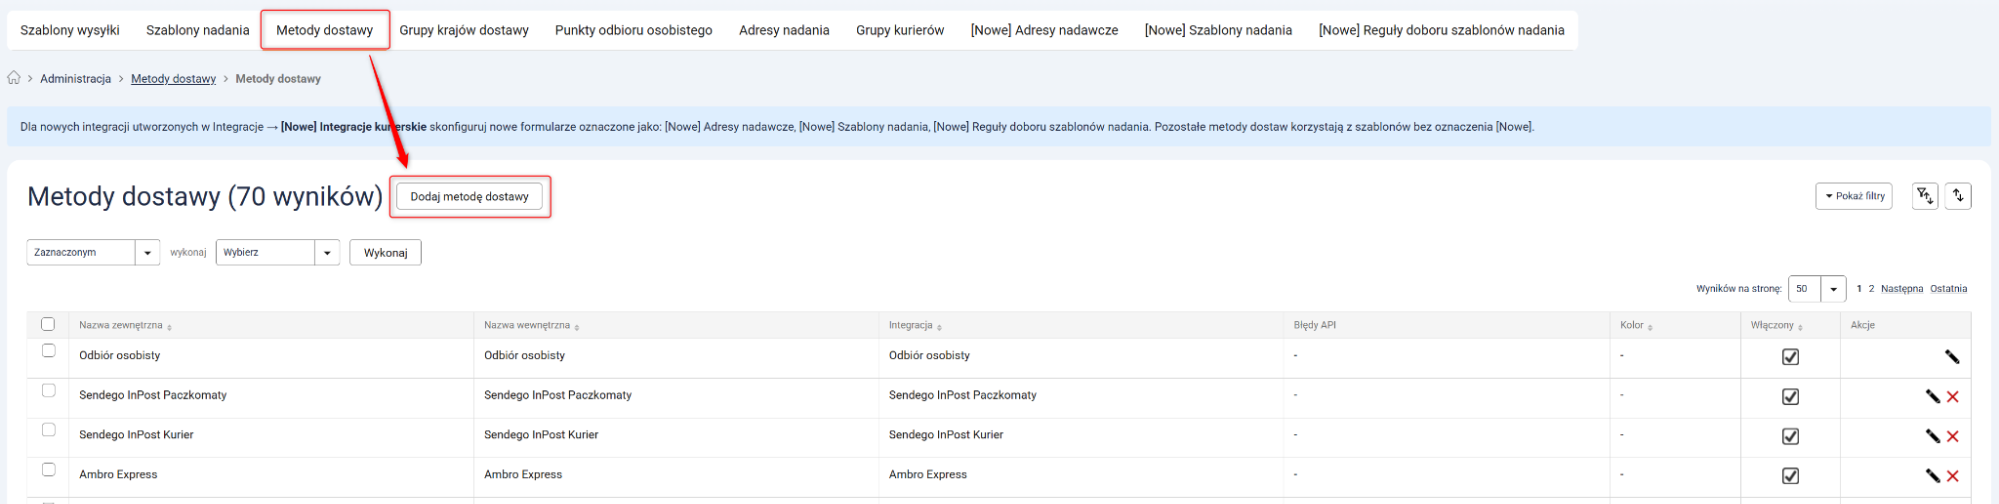Screen dimensions: 1999x504
Task: Tick the row checkbox for Sendego InPost Kurier
Action: (x=48, y=430)
